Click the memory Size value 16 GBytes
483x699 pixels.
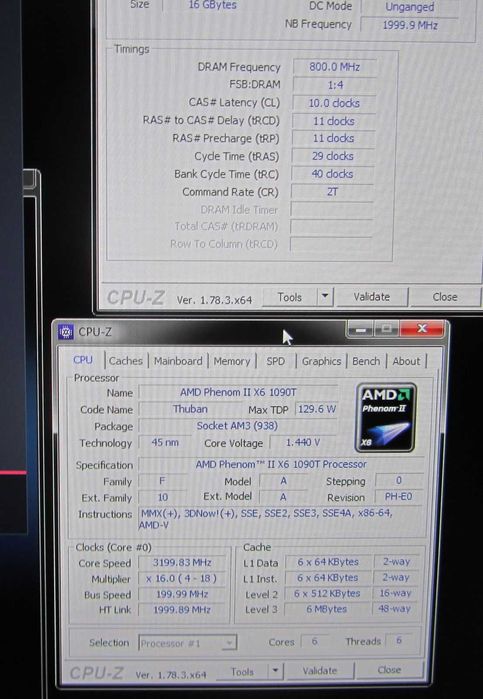[x=212, y=5]
